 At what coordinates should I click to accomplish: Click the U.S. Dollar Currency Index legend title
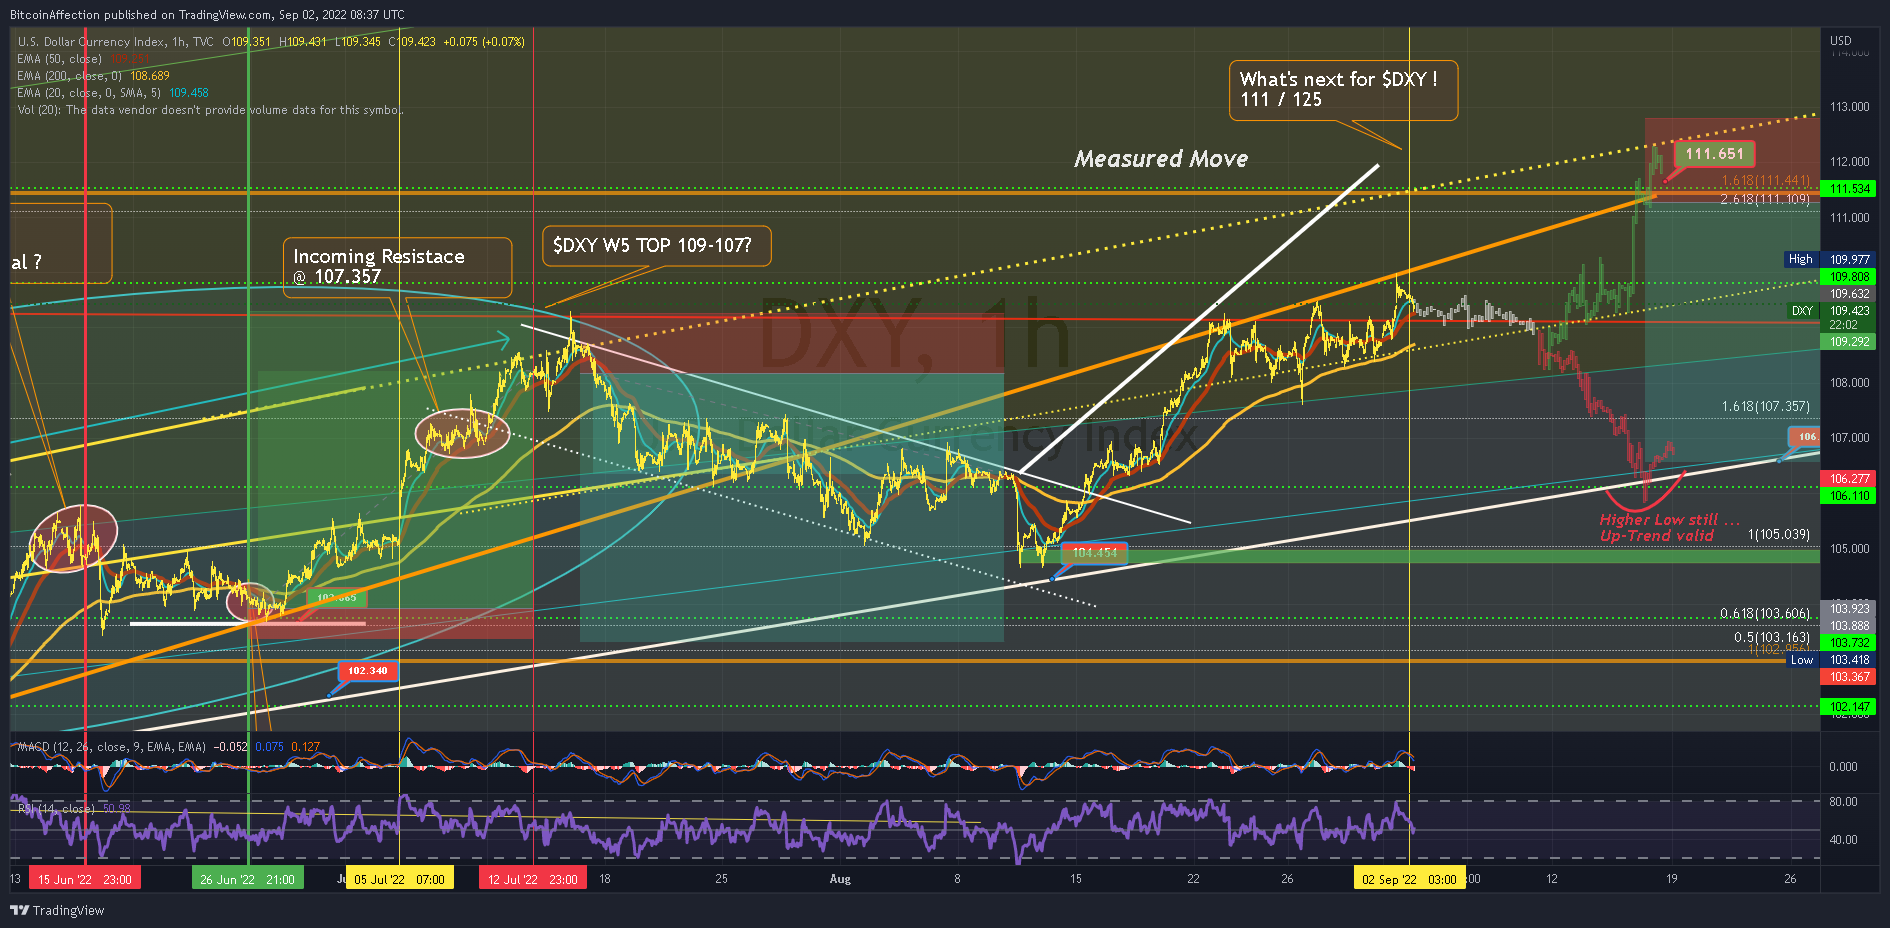[115, 42]
